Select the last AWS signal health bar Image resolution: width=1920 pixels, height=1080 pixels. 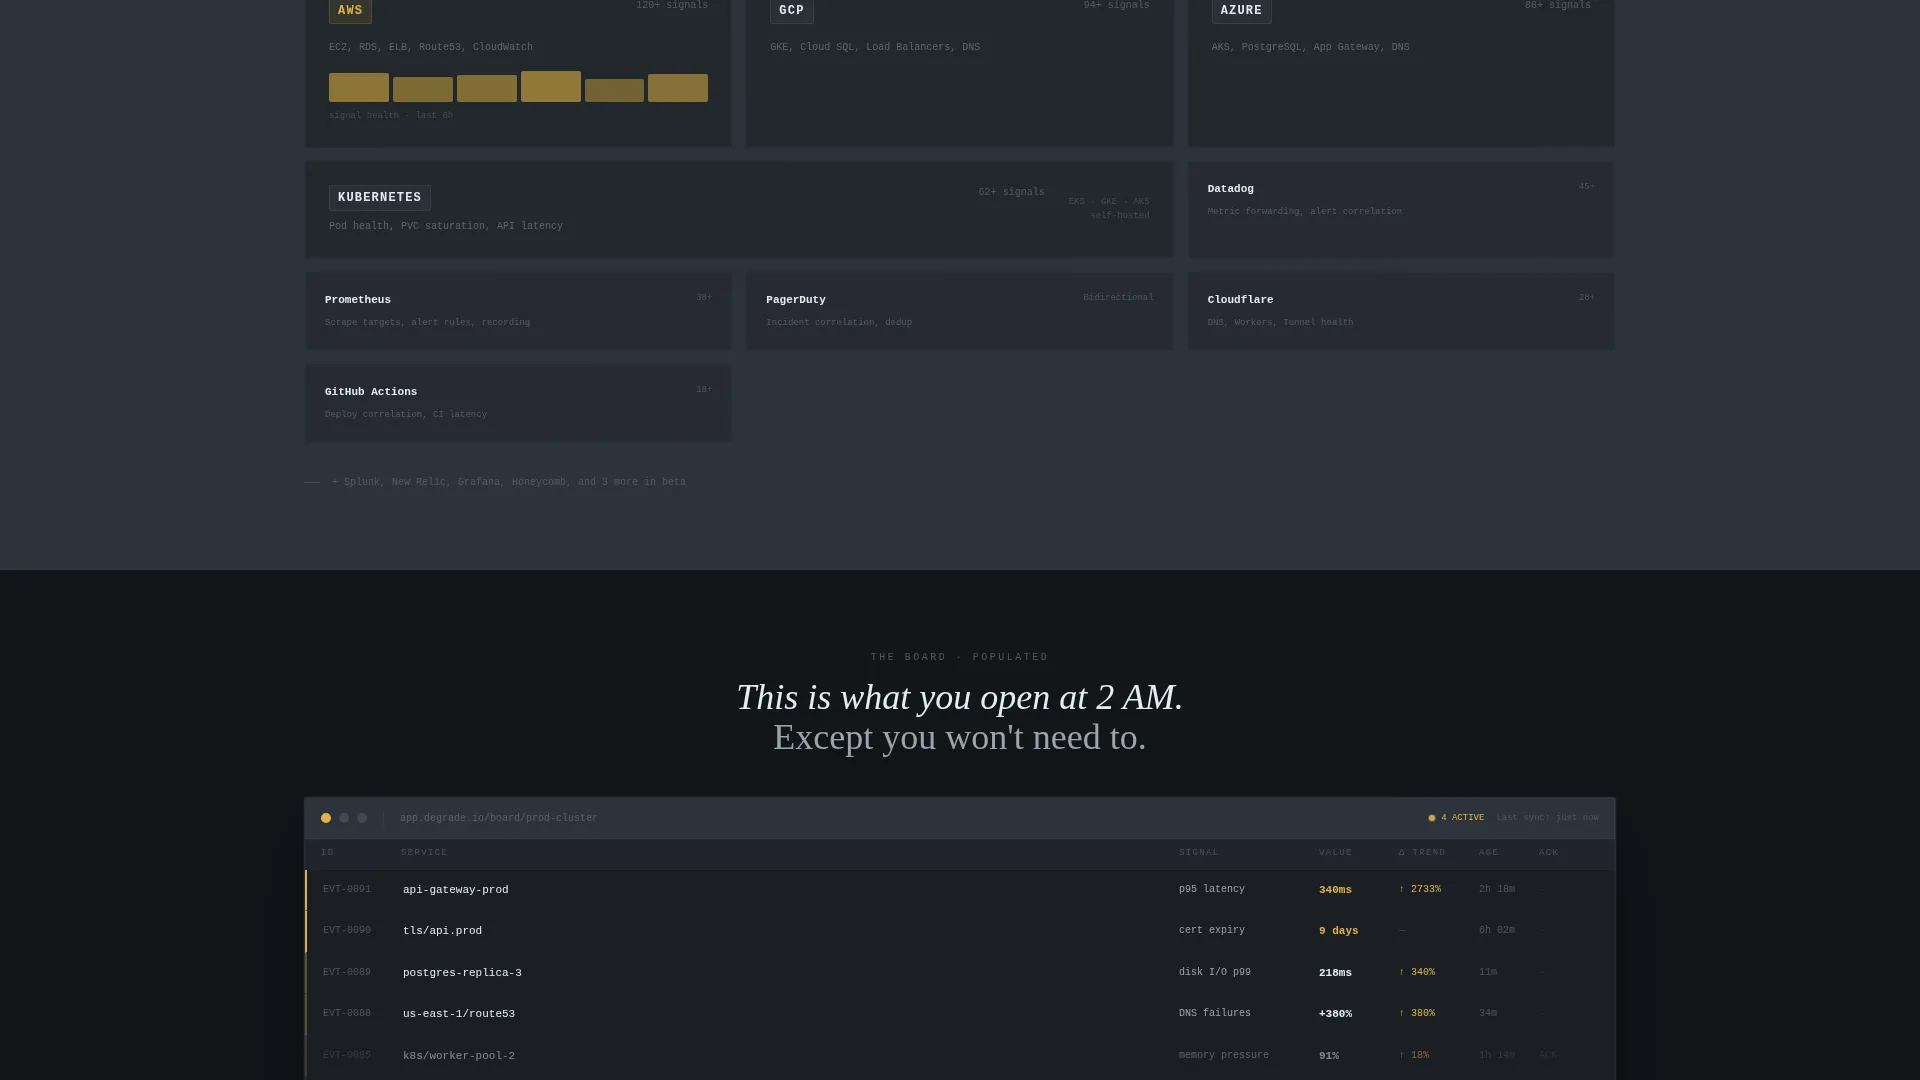coord(678,88)
